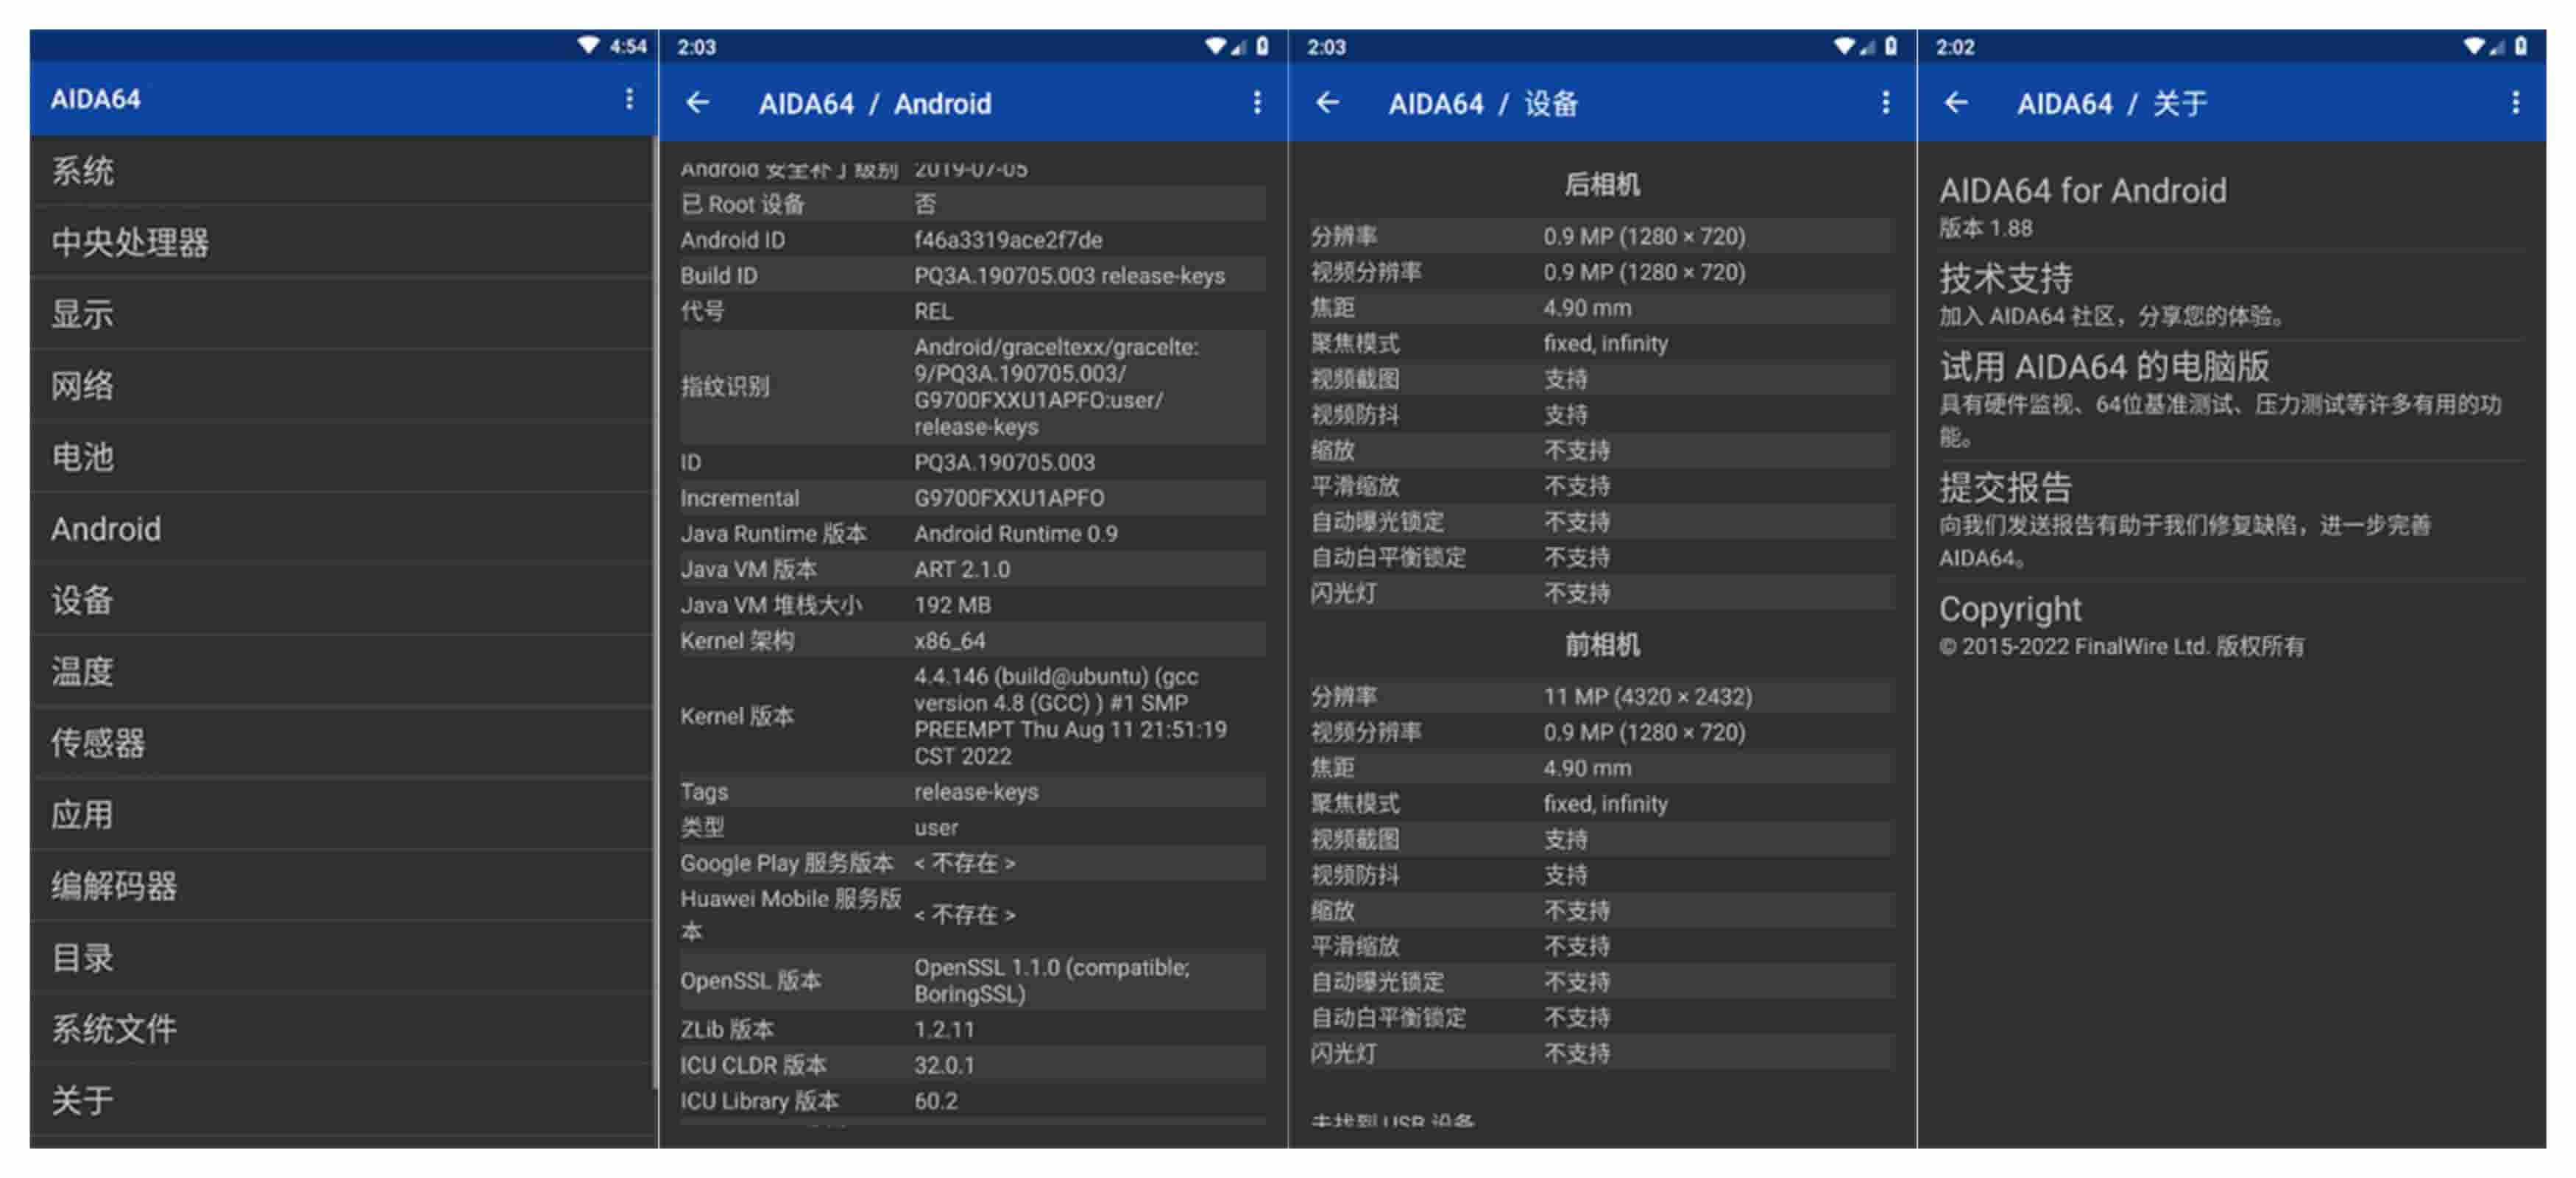The image size is (2576, 1178).
Task: Open three-dot menu on Android info screen
Action: tap(1256, 103)
